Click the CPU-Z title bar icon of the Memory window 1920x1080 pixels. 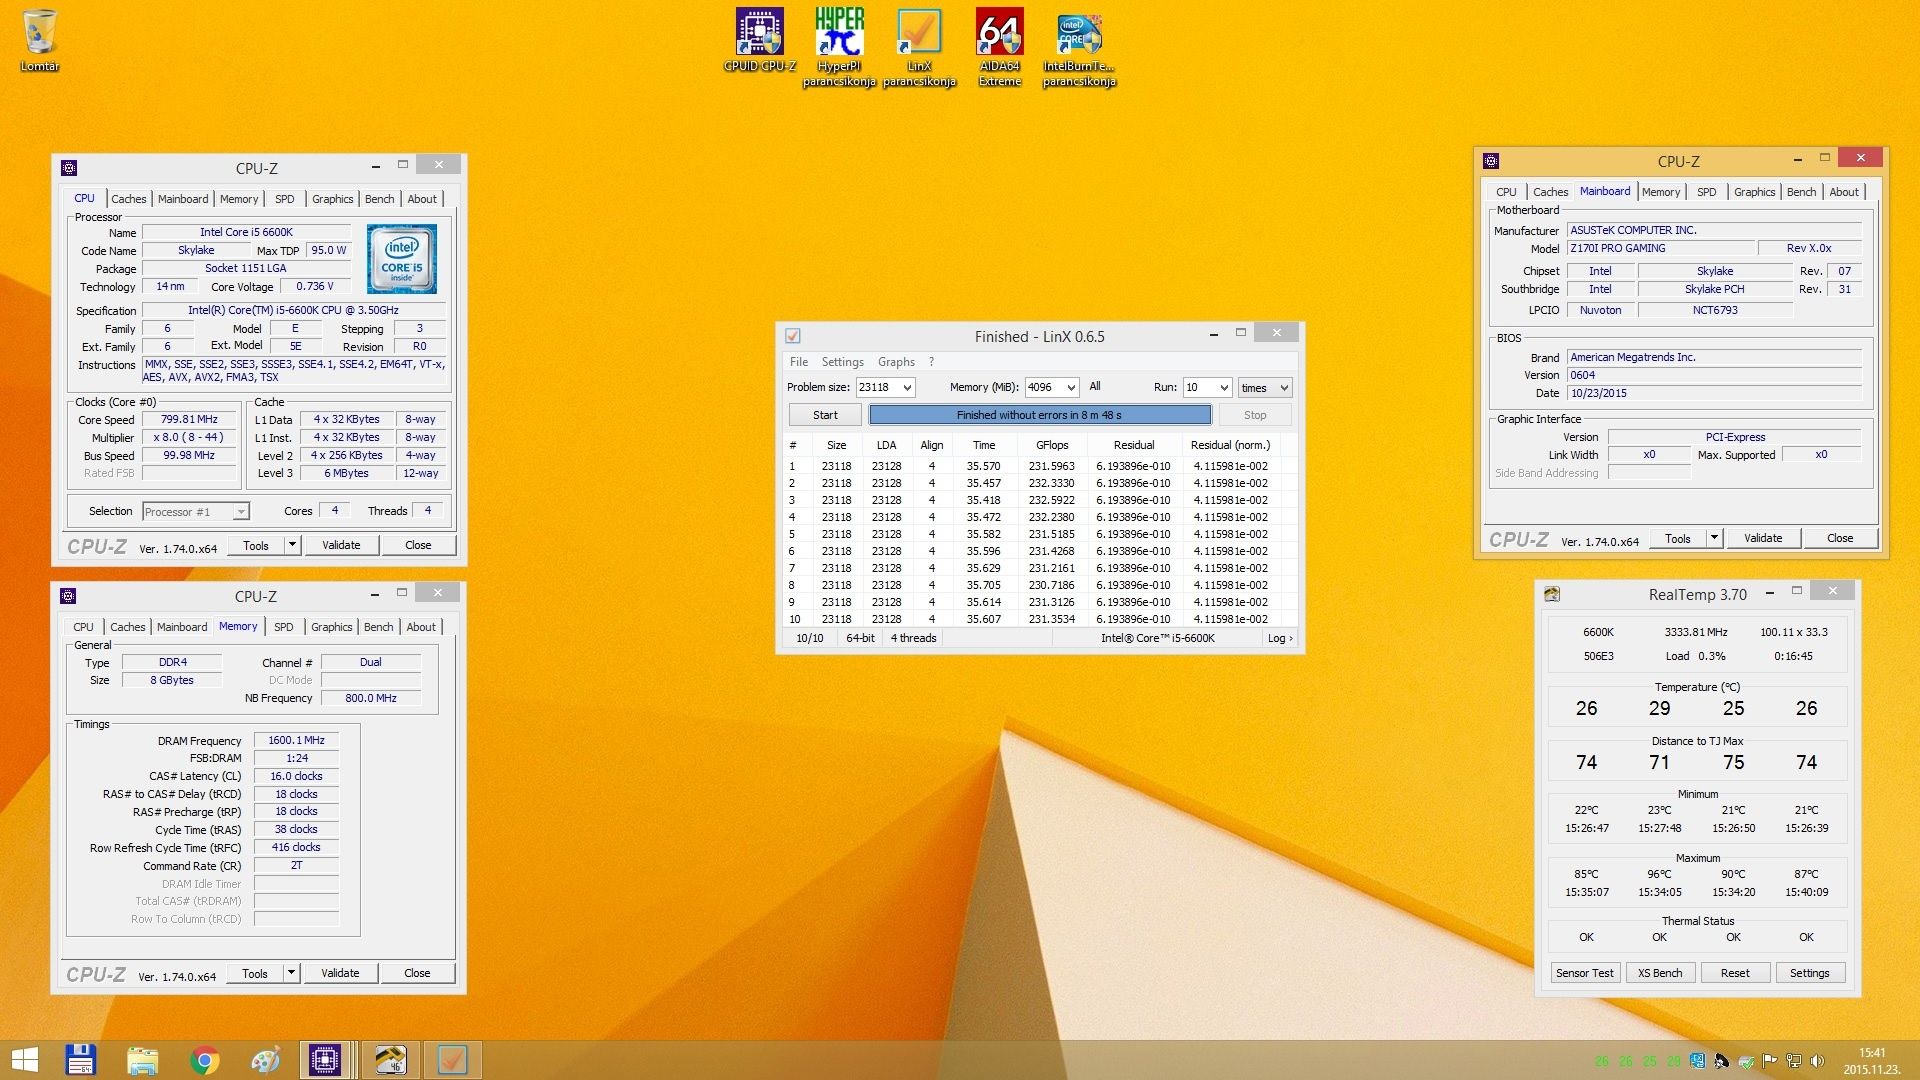[68, 596]
